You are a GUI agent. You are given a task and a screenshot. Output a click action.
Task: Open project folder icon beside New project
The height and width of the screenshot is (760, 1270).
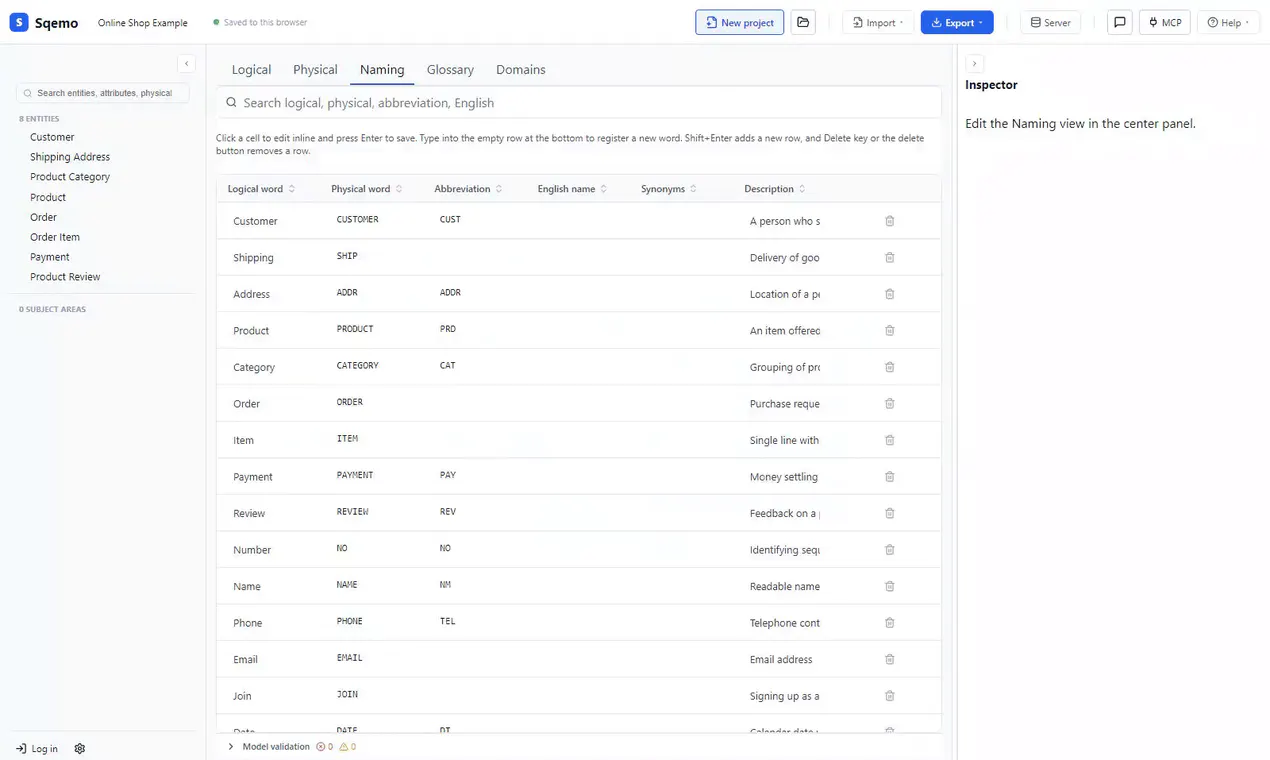[803, 22]
